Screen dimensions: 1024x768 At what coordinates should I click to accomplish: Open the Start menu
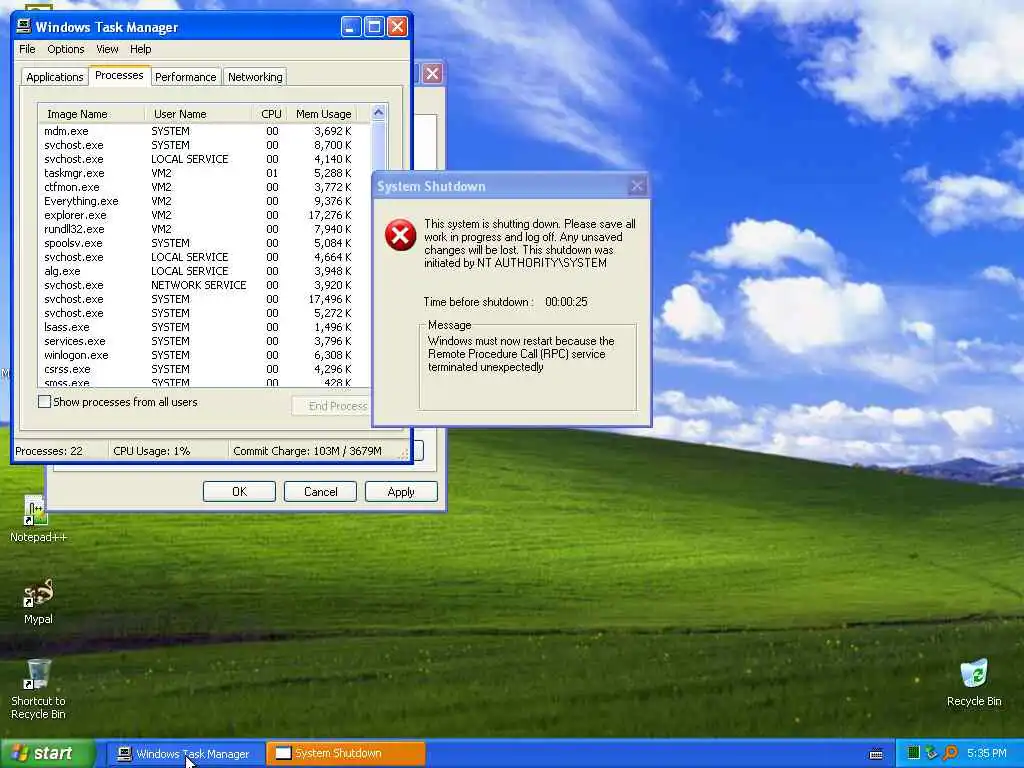click(48, 753)
